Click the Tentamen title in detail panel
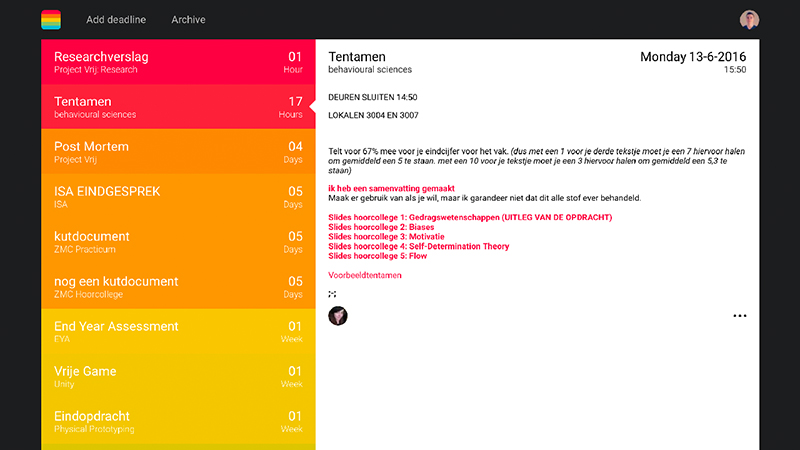Image resolution: width=800 pixels, height=450 pixels. pos(357,57)
